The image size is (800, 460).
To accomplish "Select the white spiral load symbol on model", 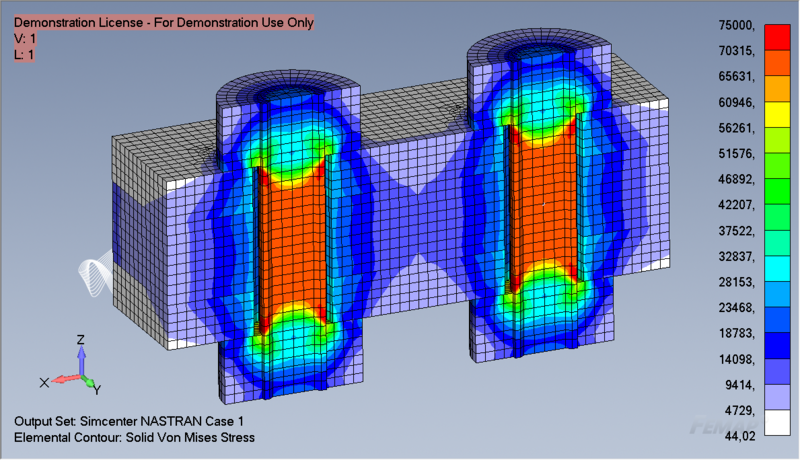I will point(95,272).
